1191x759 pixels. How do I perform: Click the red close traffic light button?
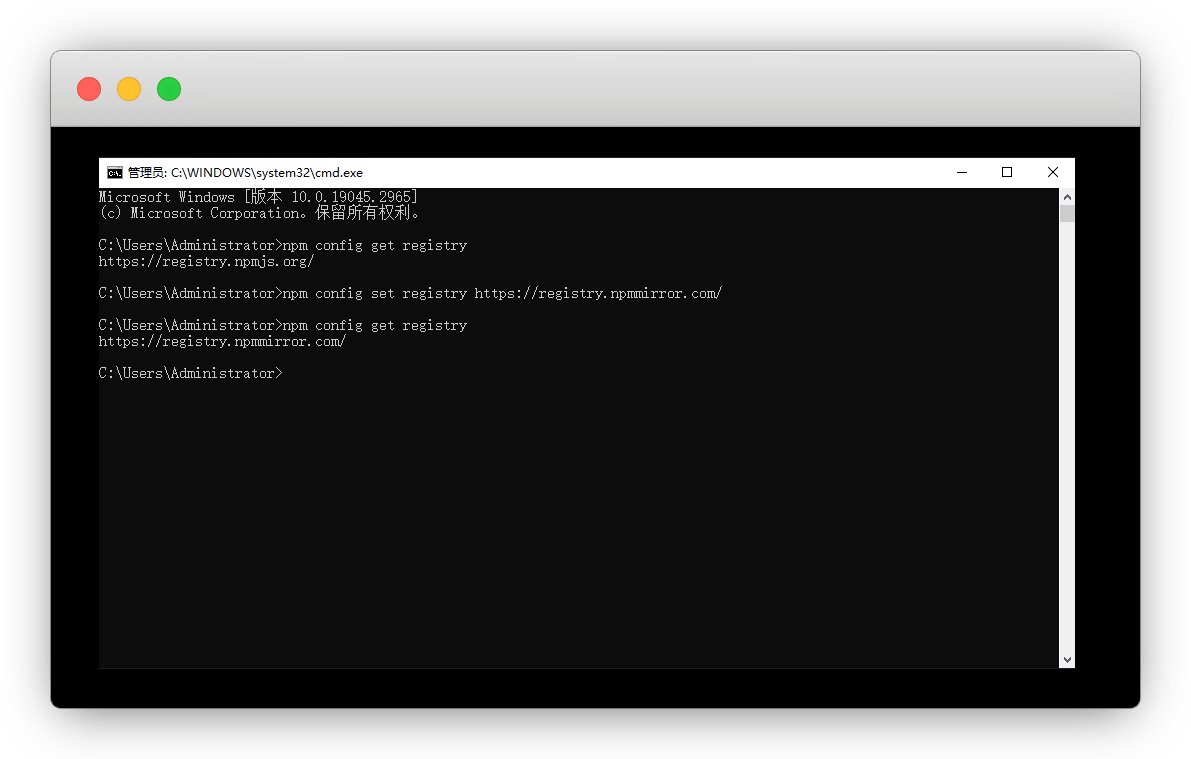(89, 89)
